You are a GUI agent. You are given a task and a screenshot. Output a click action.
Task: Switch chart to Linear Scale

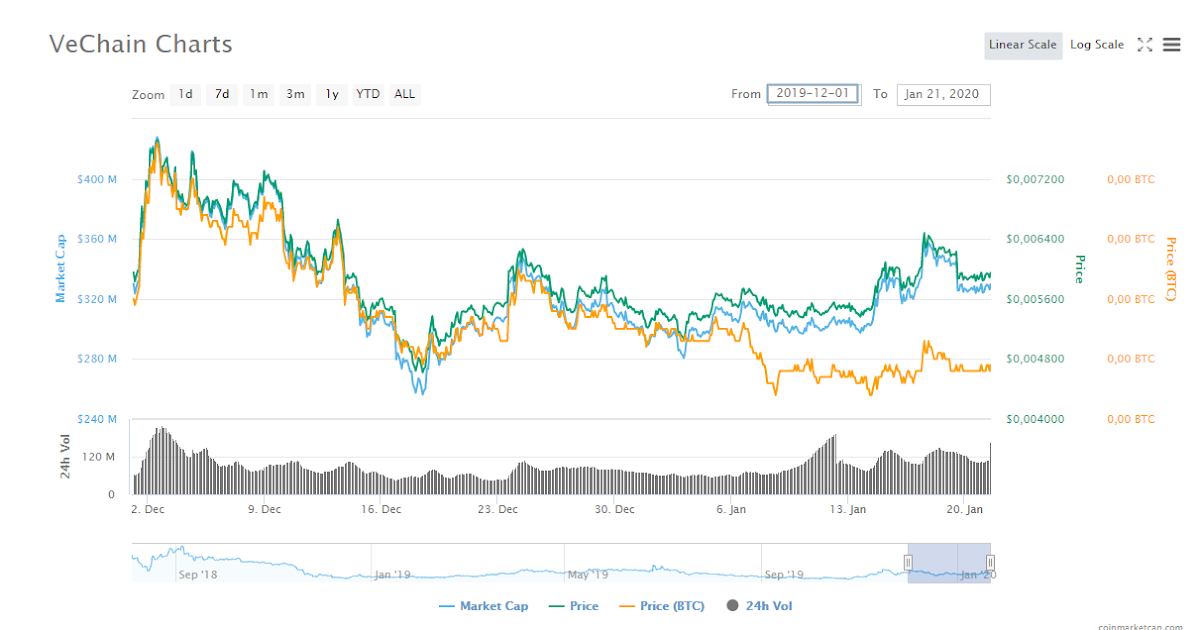click(1023, 45)
